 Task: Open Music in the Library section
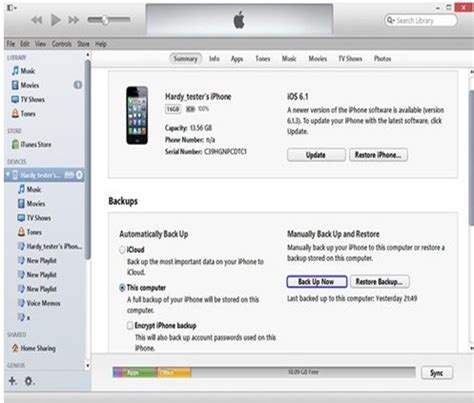[23, 71]
